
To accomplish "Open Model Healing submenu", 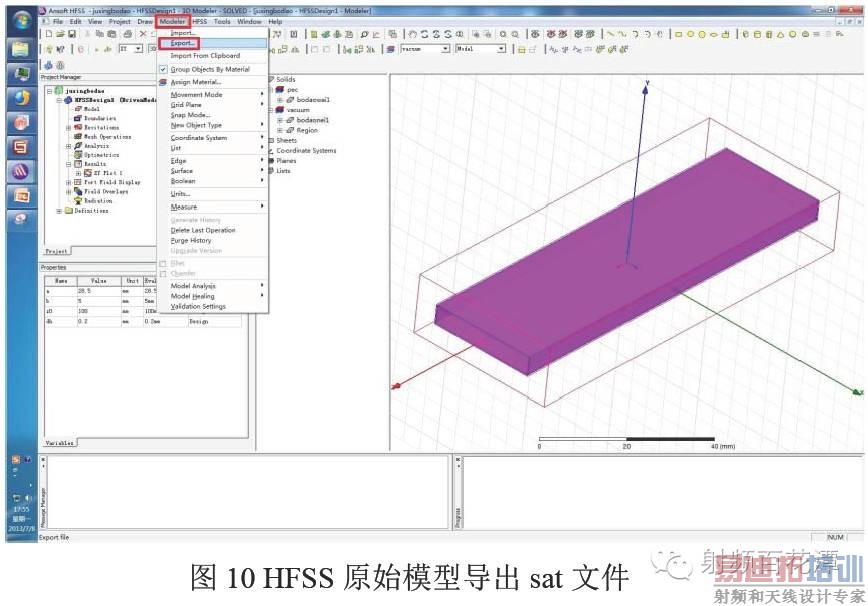I will click(x=213, y=297).
